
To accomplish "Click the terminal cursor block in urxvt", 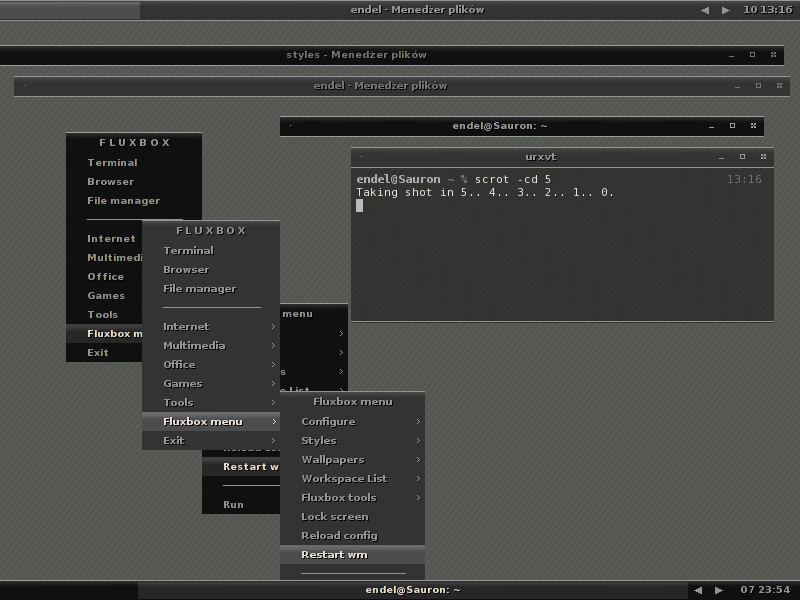I will [360, 206].
